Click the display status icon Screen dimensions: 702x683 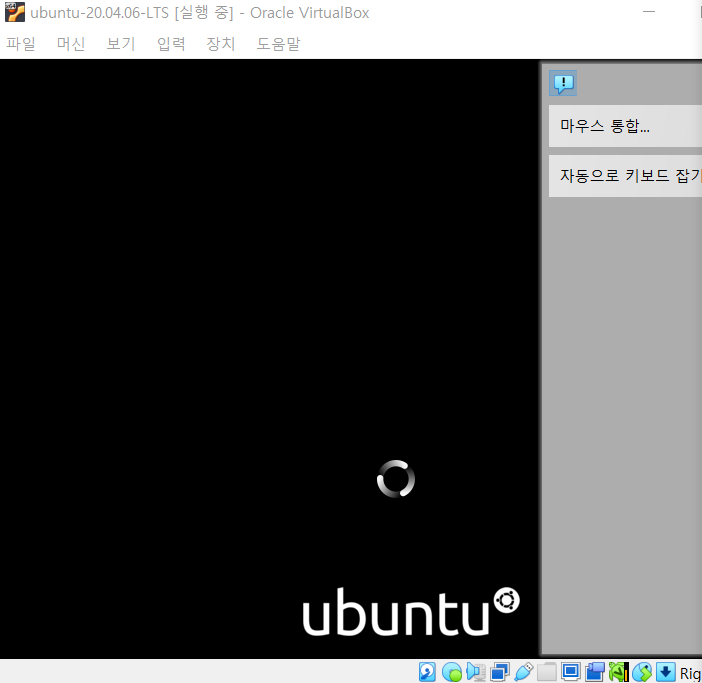571,672
